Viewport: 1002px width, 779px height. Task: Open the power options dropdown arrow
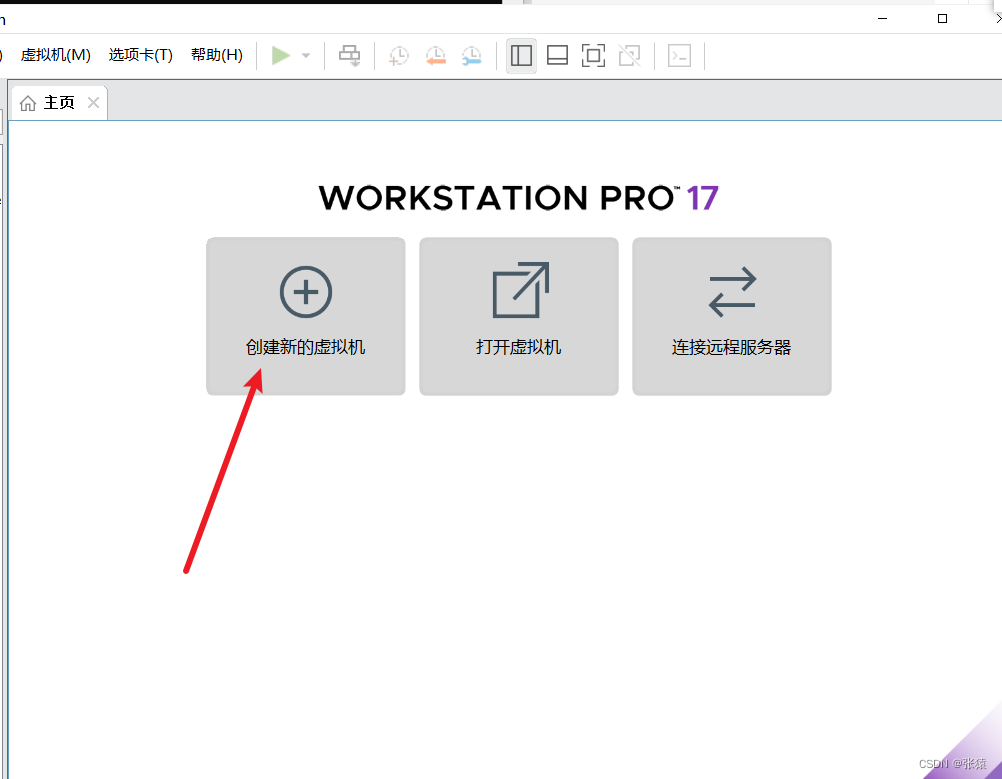coord(306,56)
